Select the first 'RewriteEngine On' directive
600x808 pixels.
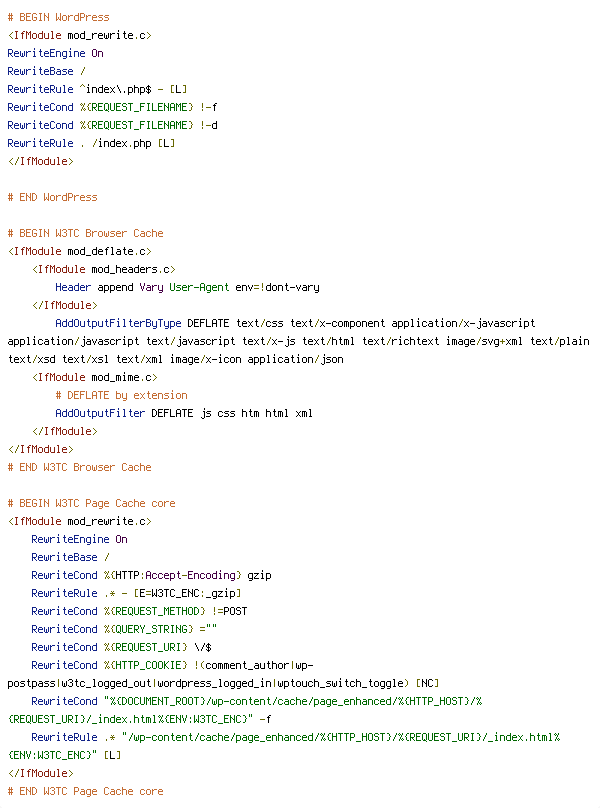point(55,53)
